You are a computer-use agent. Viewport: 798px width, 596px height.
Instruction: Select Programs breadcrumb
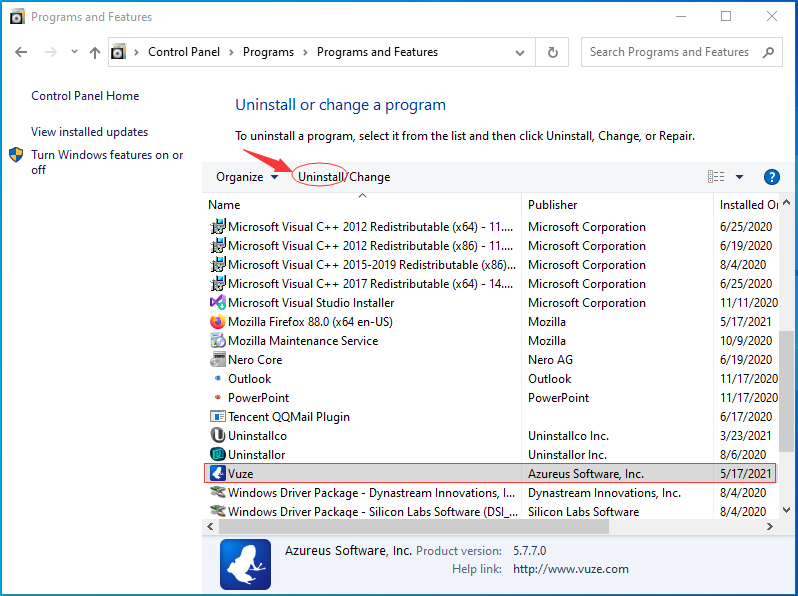268,52
